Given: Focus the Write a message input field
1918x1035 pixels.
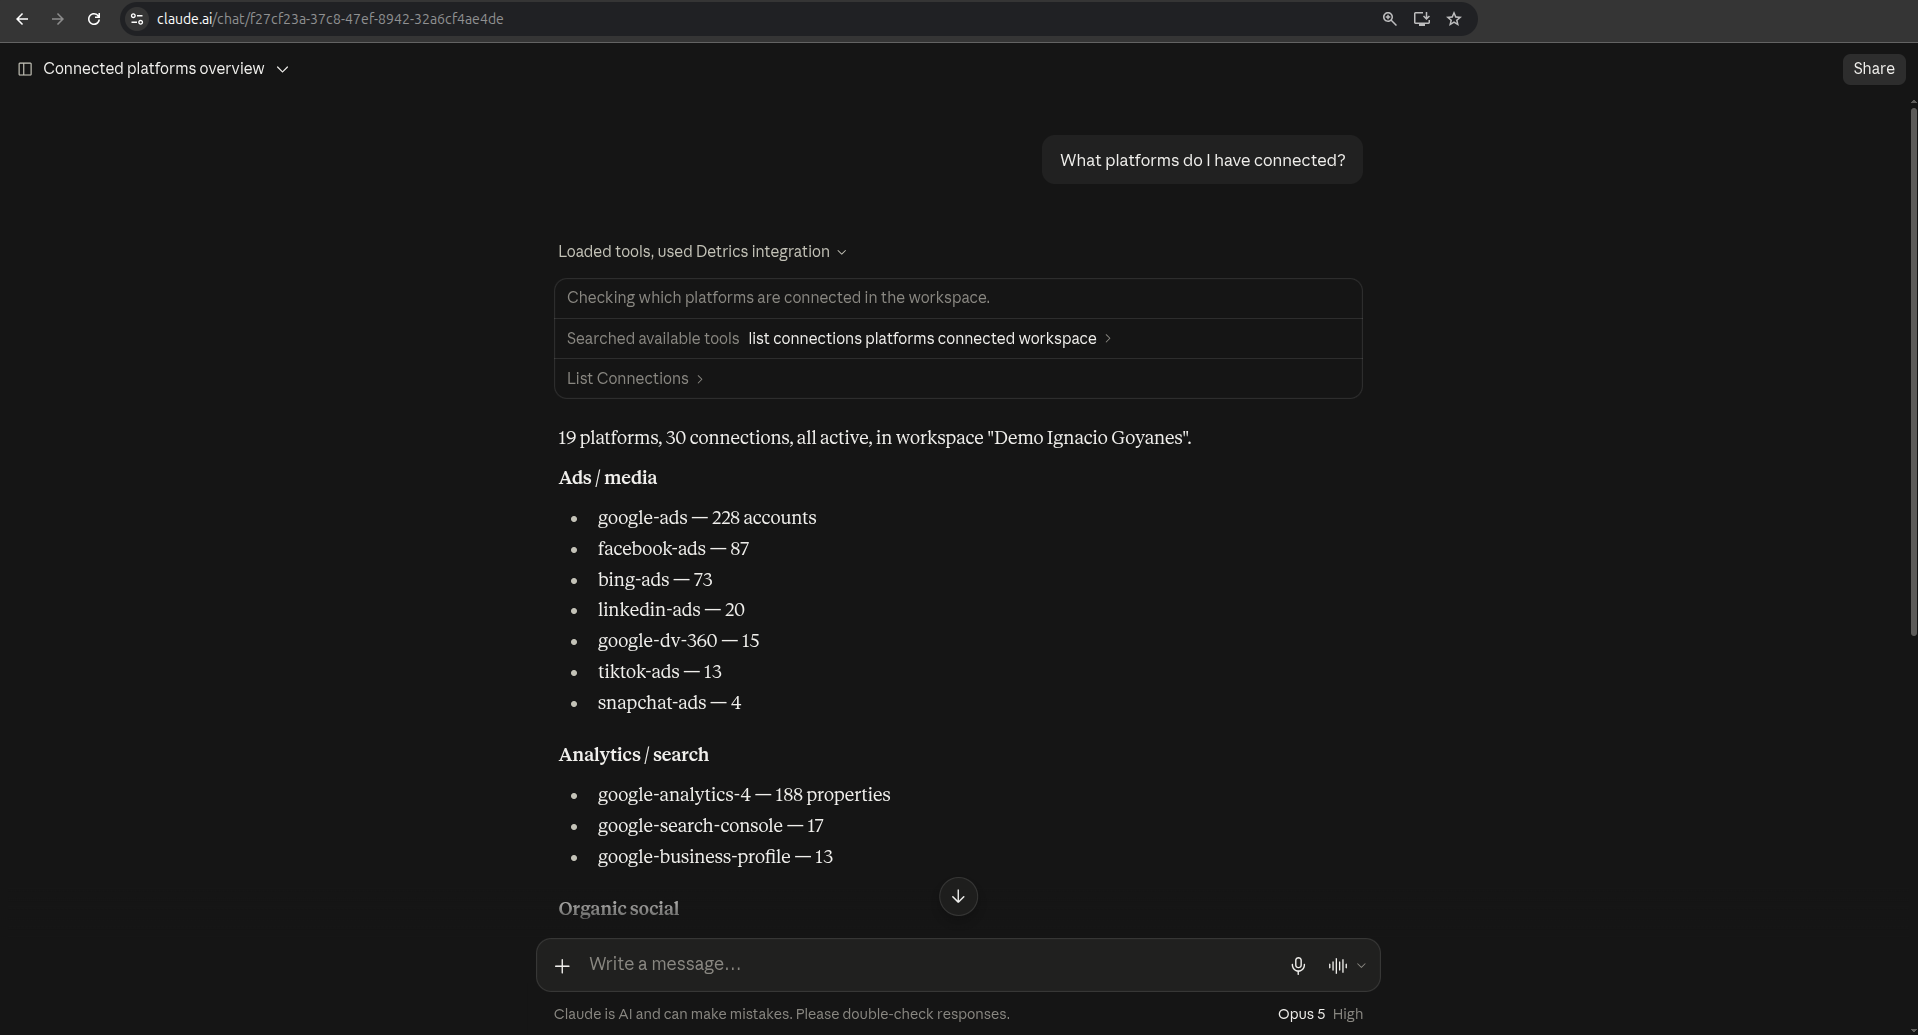Looking at the screenshot, I should pyautogui.click(x=930, y=964).
